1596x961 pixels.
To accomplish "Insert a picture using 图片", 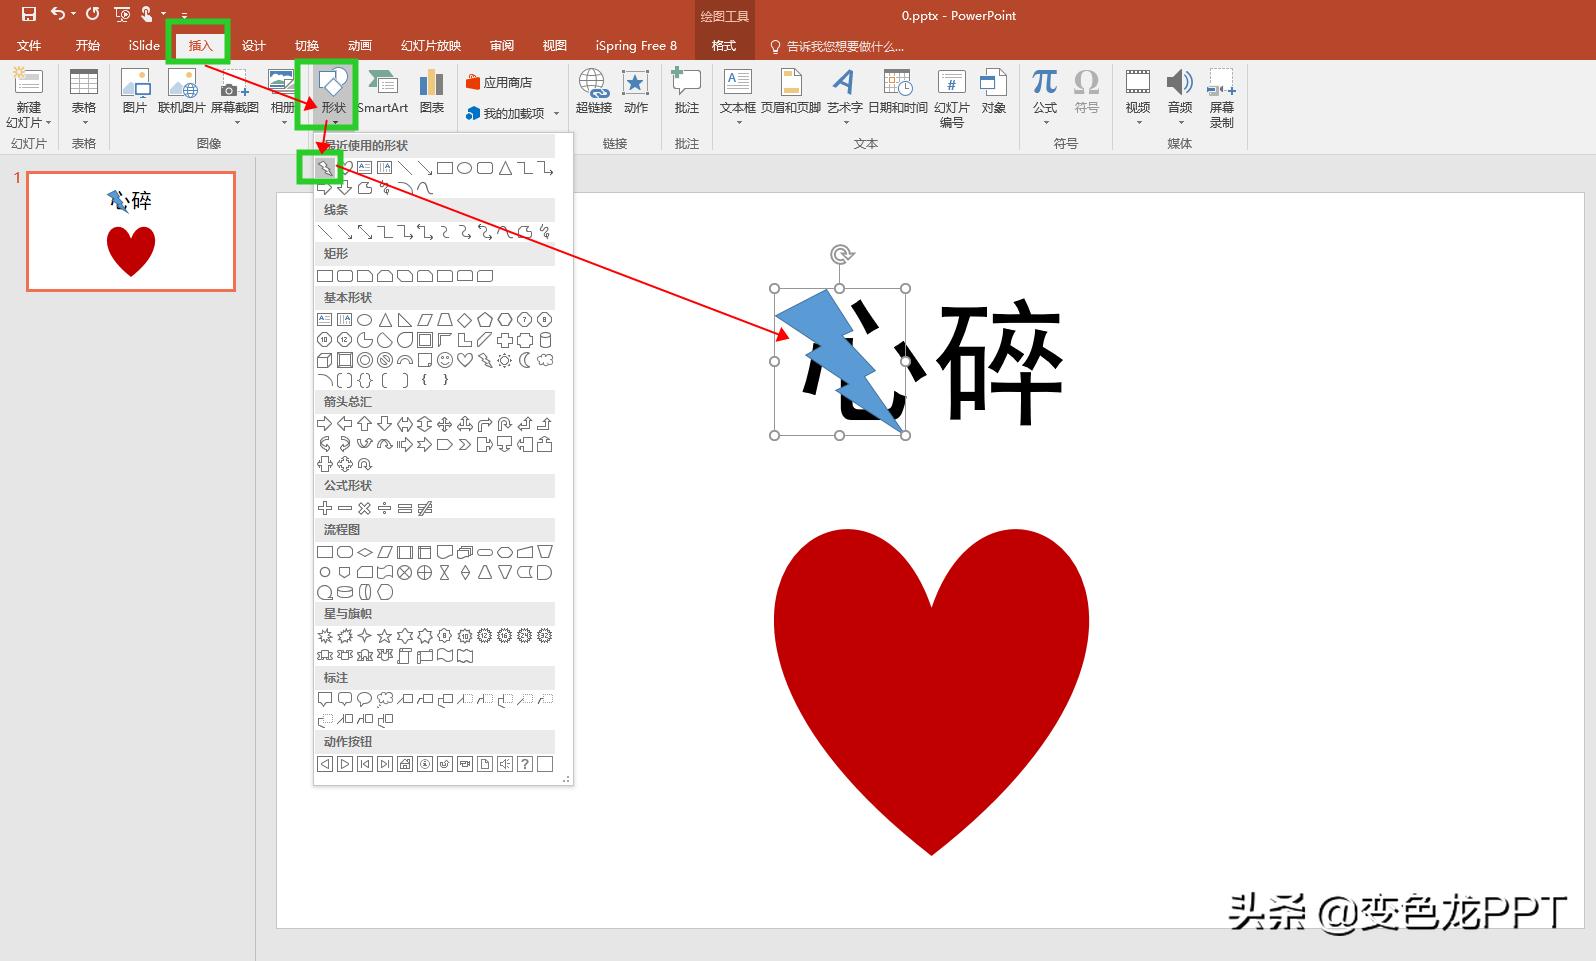I will pyautogui.click(x=135, y=91).
